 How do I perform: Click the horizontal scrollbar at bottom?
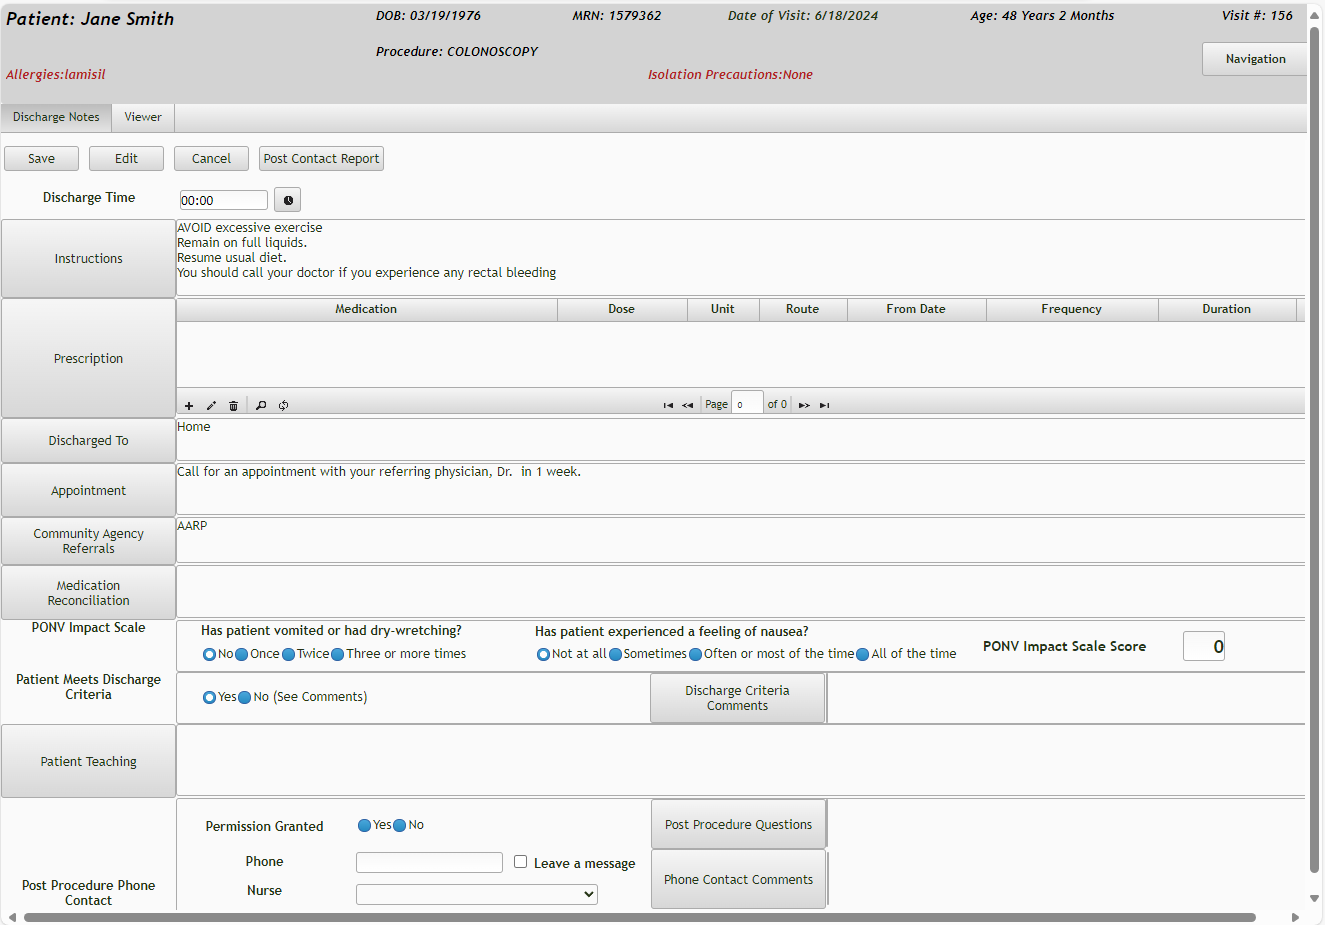point(640,917)
